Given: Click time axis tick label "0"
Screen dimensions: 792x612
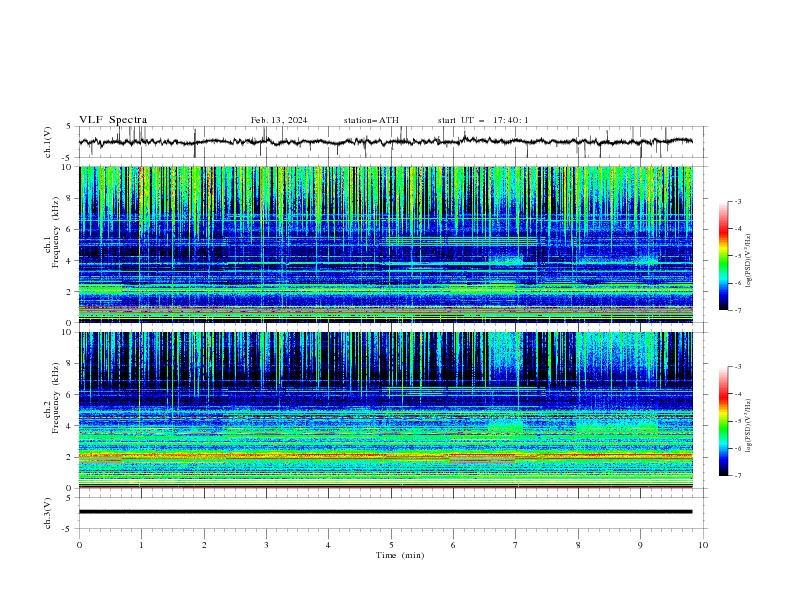Looking at the screenshot, I should [79, 545].
